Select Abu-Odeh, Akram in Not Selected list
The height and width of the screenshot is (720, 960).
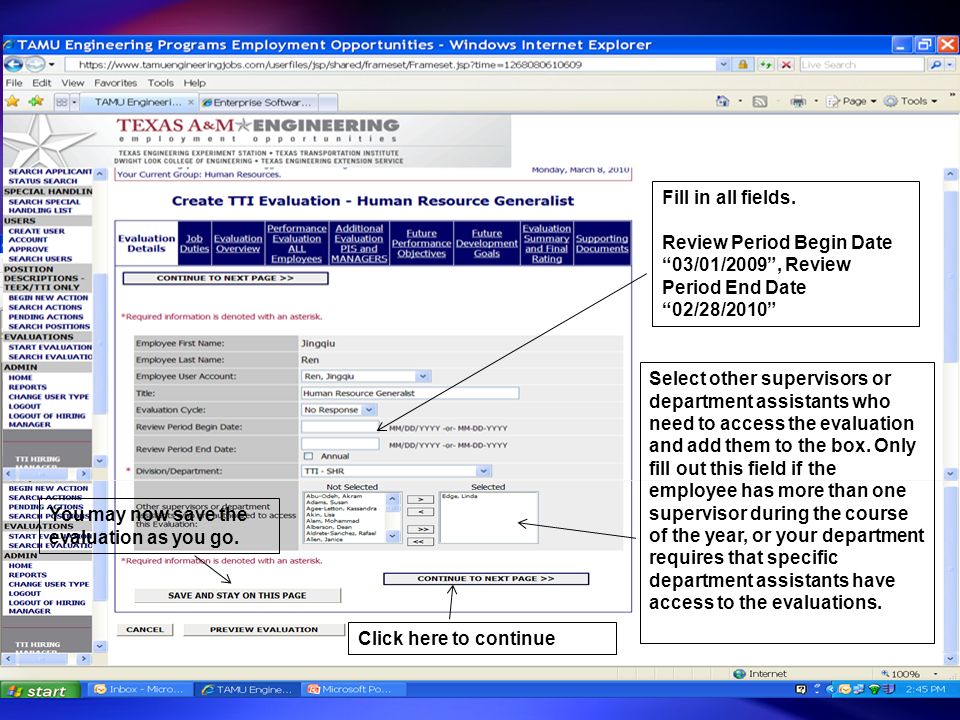(x=334, y=496)
